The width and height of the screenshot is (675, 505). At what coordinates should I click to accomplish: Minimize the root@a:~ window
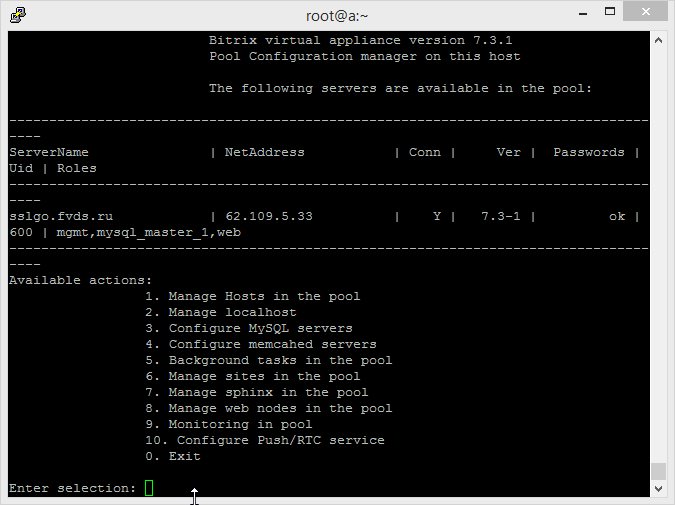click(x=583, y=14)
